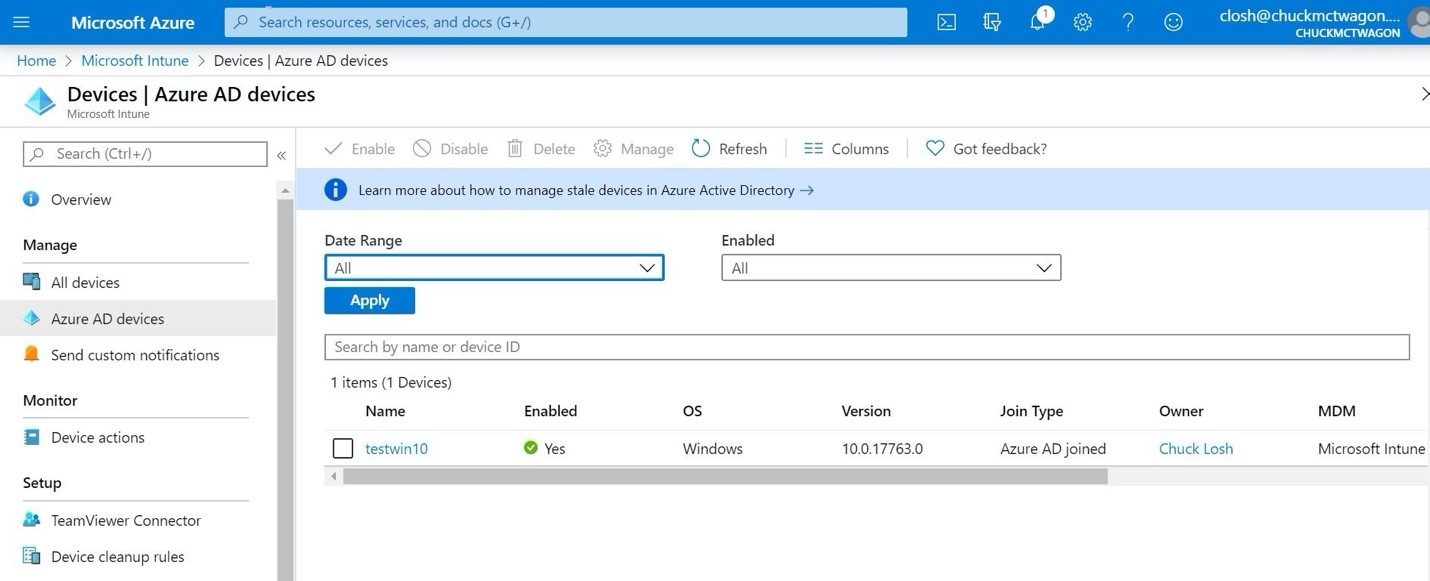Open Device cleanup rules
Screen dimensions: 1430x581
tap(118, 557)
